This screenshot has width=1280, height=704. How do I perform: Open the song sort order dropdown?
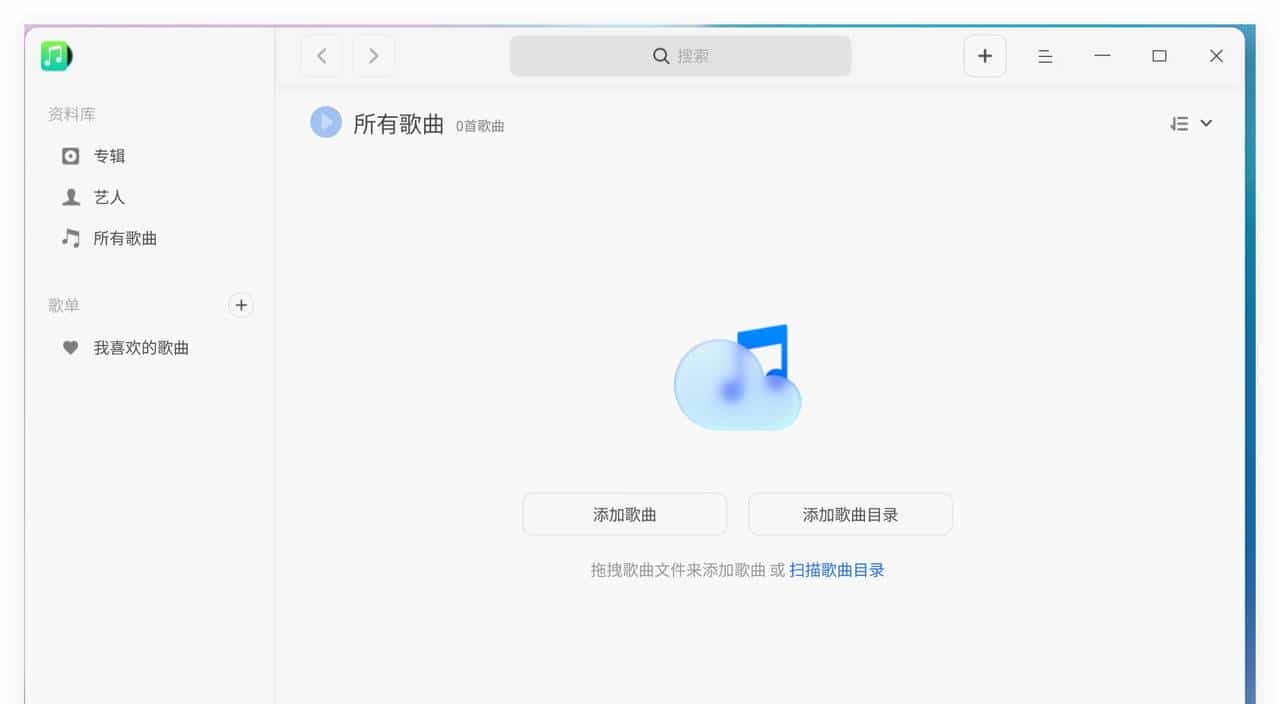pos(1191,123)
